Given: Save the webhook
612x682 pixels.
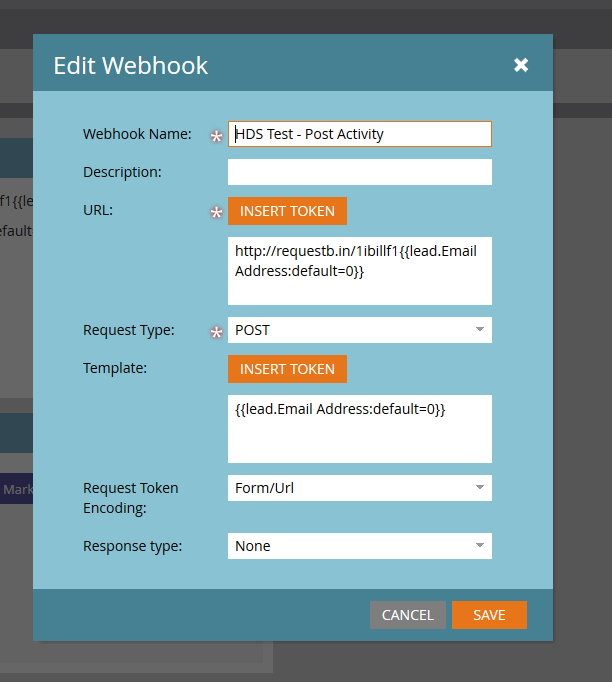Looking at the screenshot, I should pos(489,615).
